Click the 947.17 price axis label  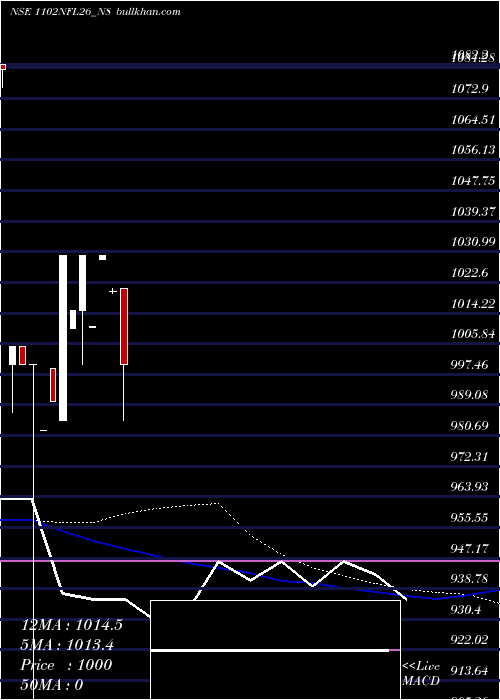coord(471,548)
